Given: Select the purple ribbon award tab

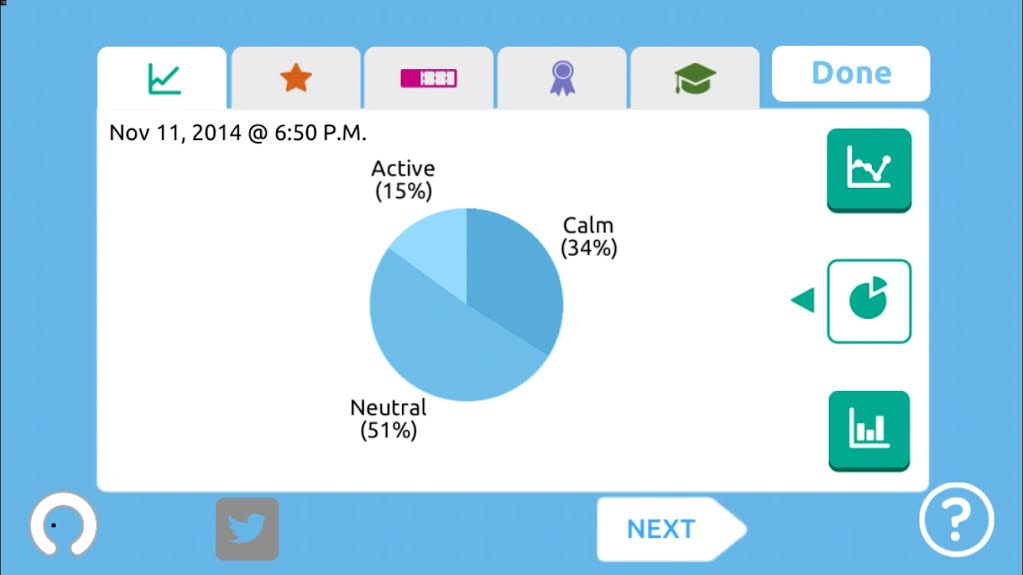Looking at the screenshot, I should click(x=562, y=78).
